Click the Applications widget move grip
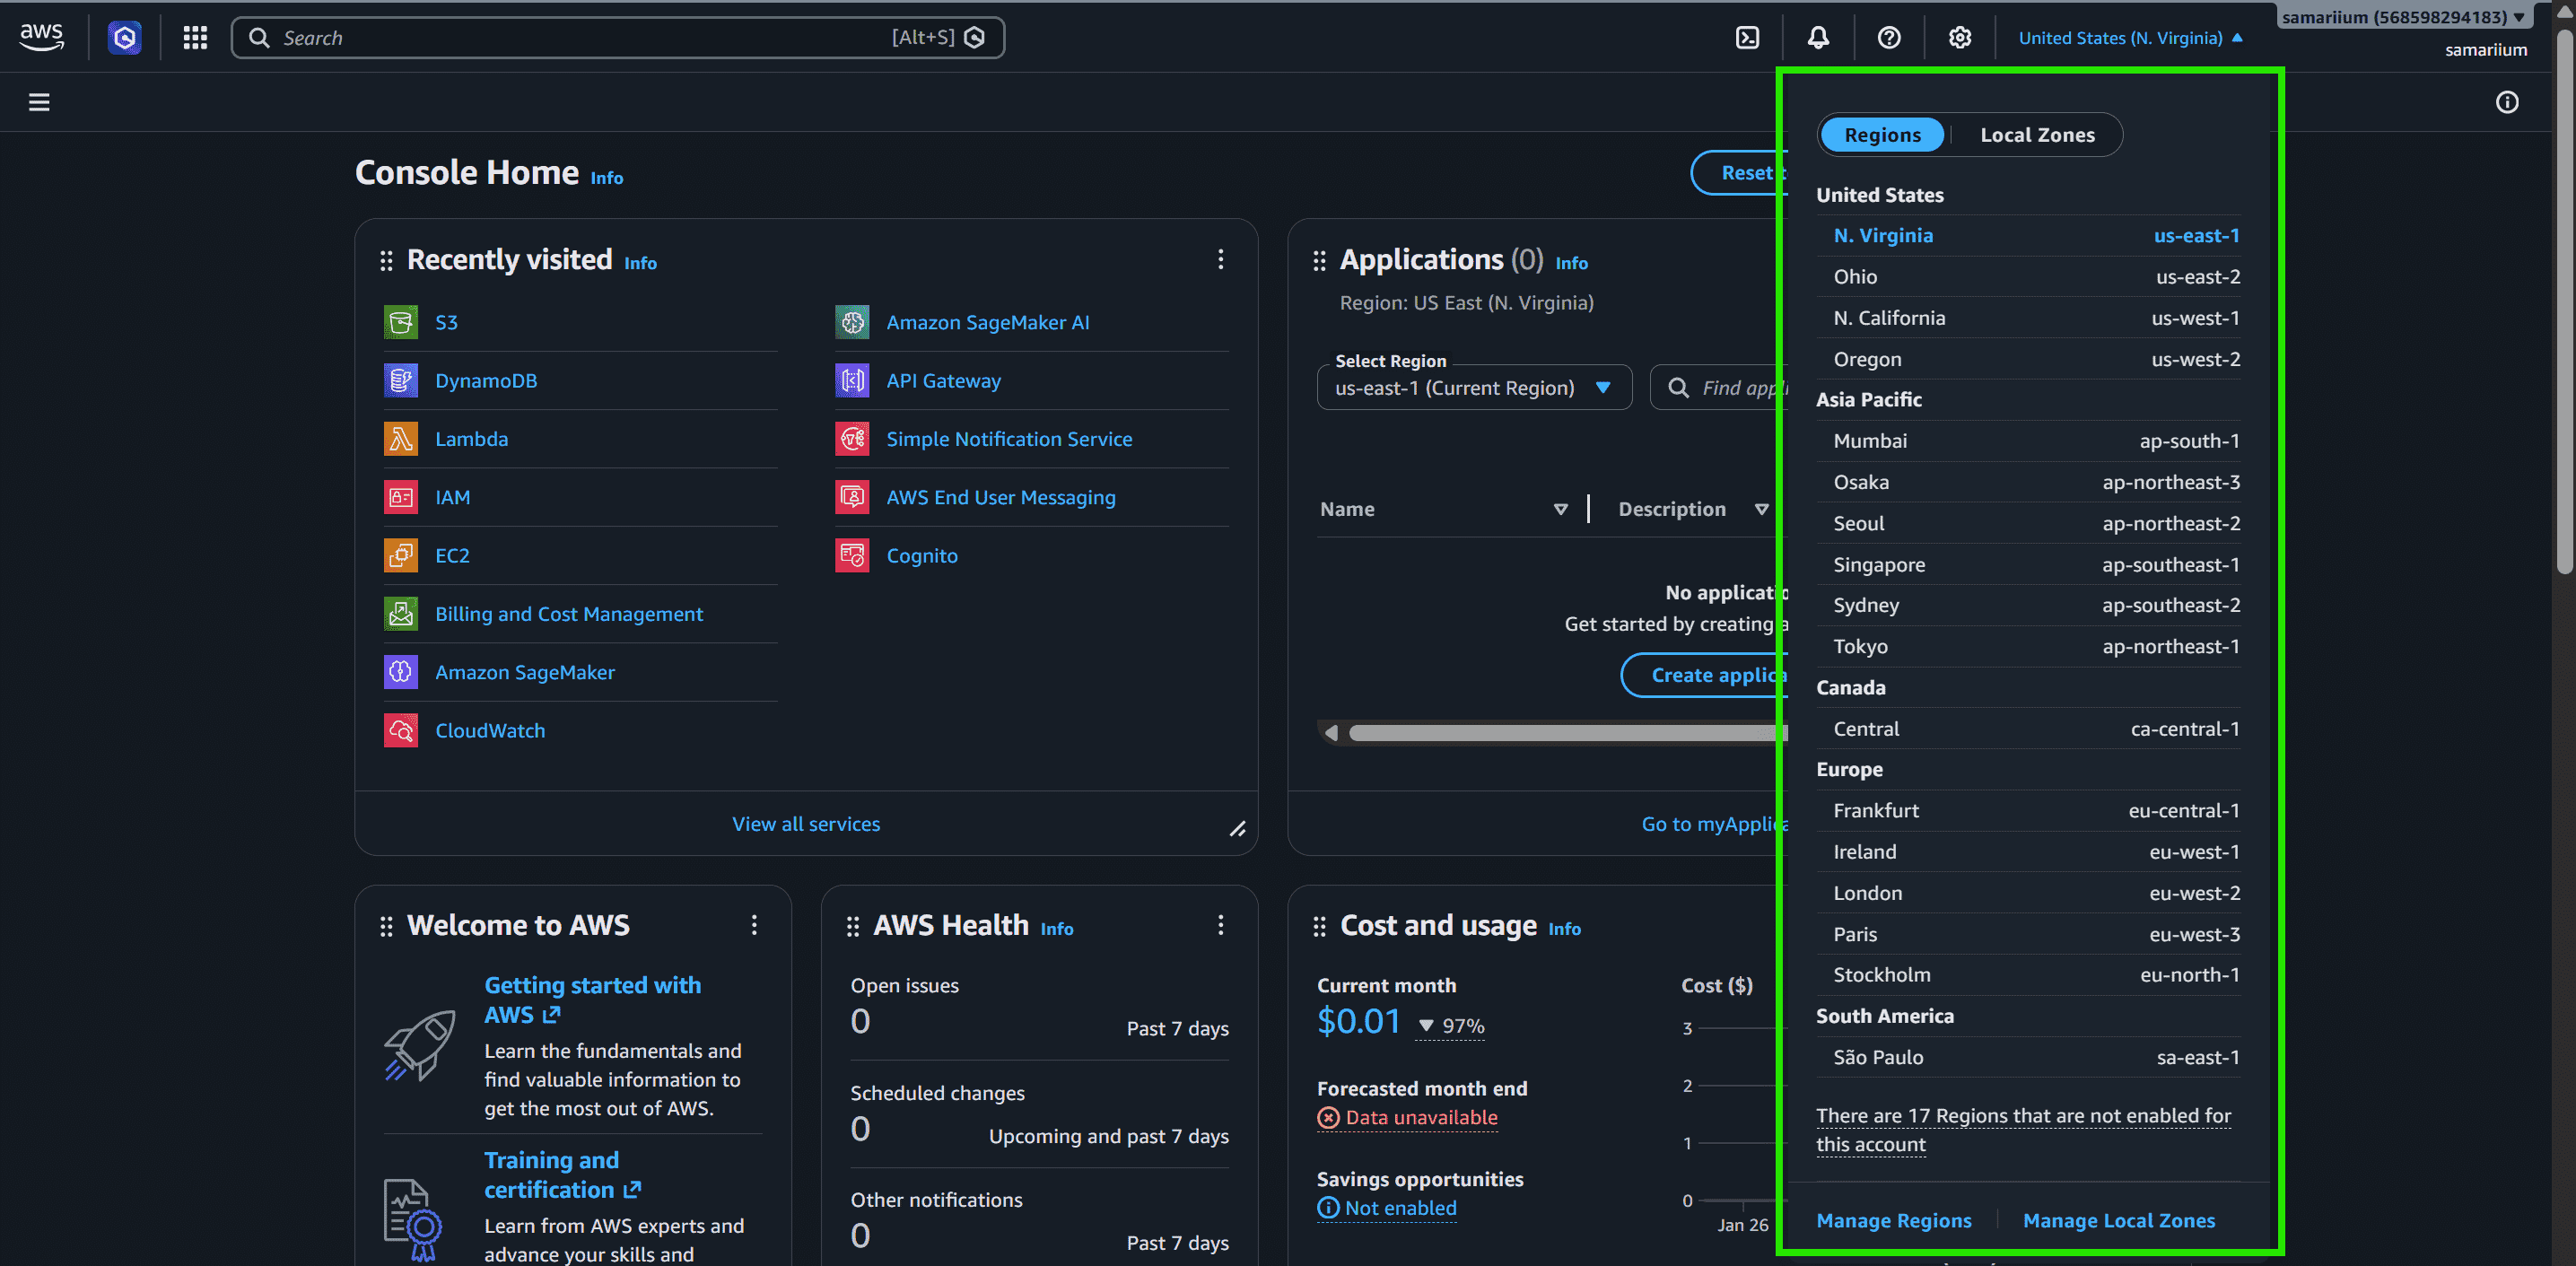The image size is (2576, 1266). [1319, 261]
